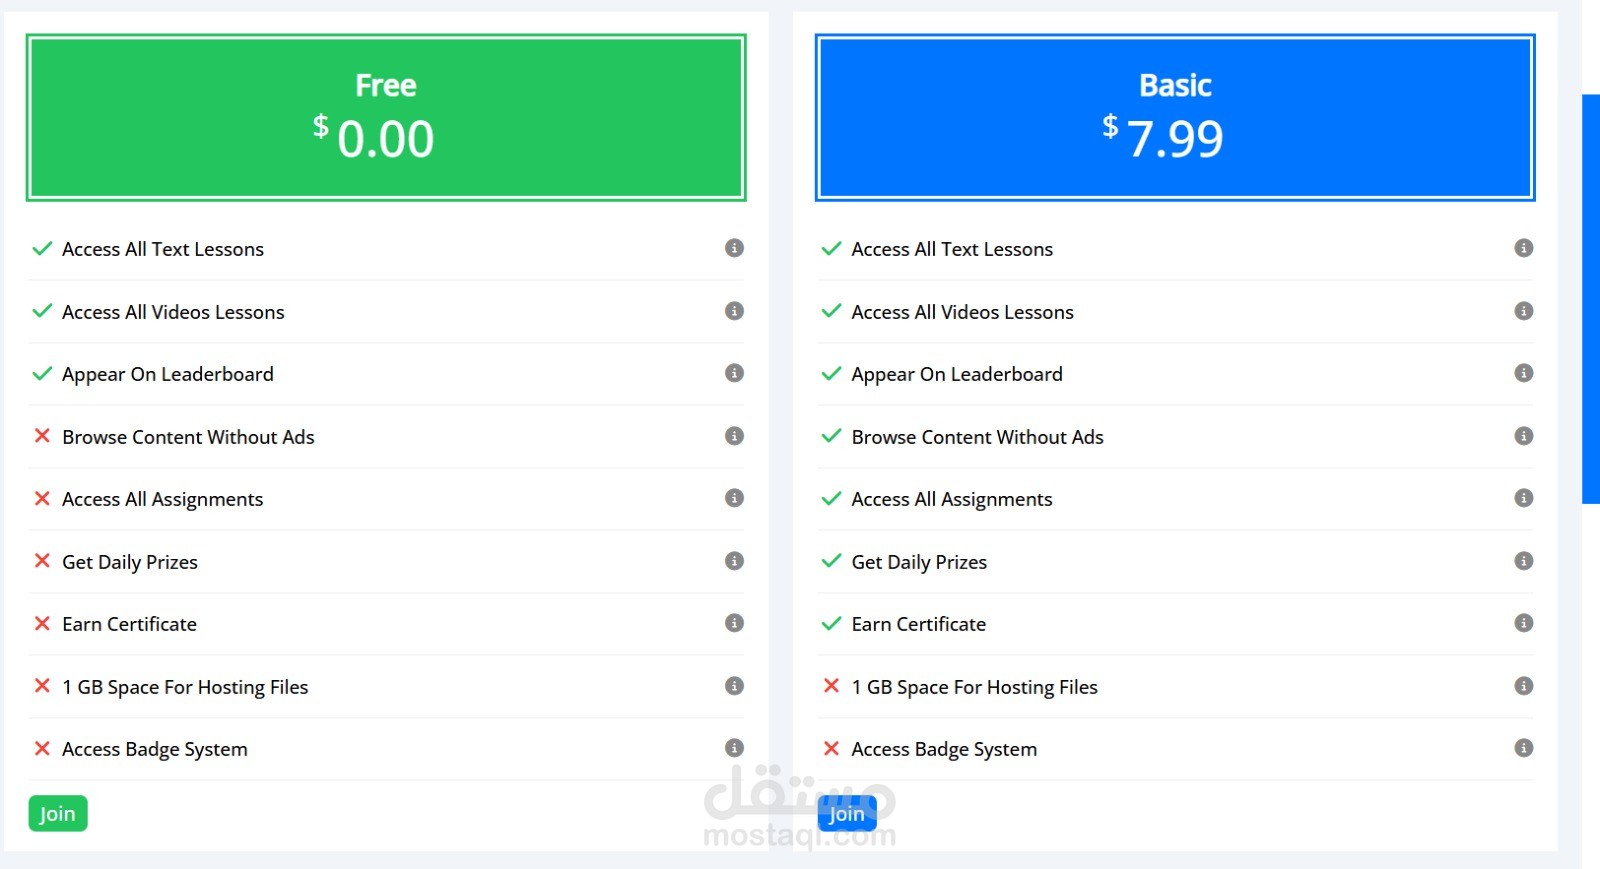Click info icon for Basic Access Badge System
1600x869 pixels.
[1523, 748]
